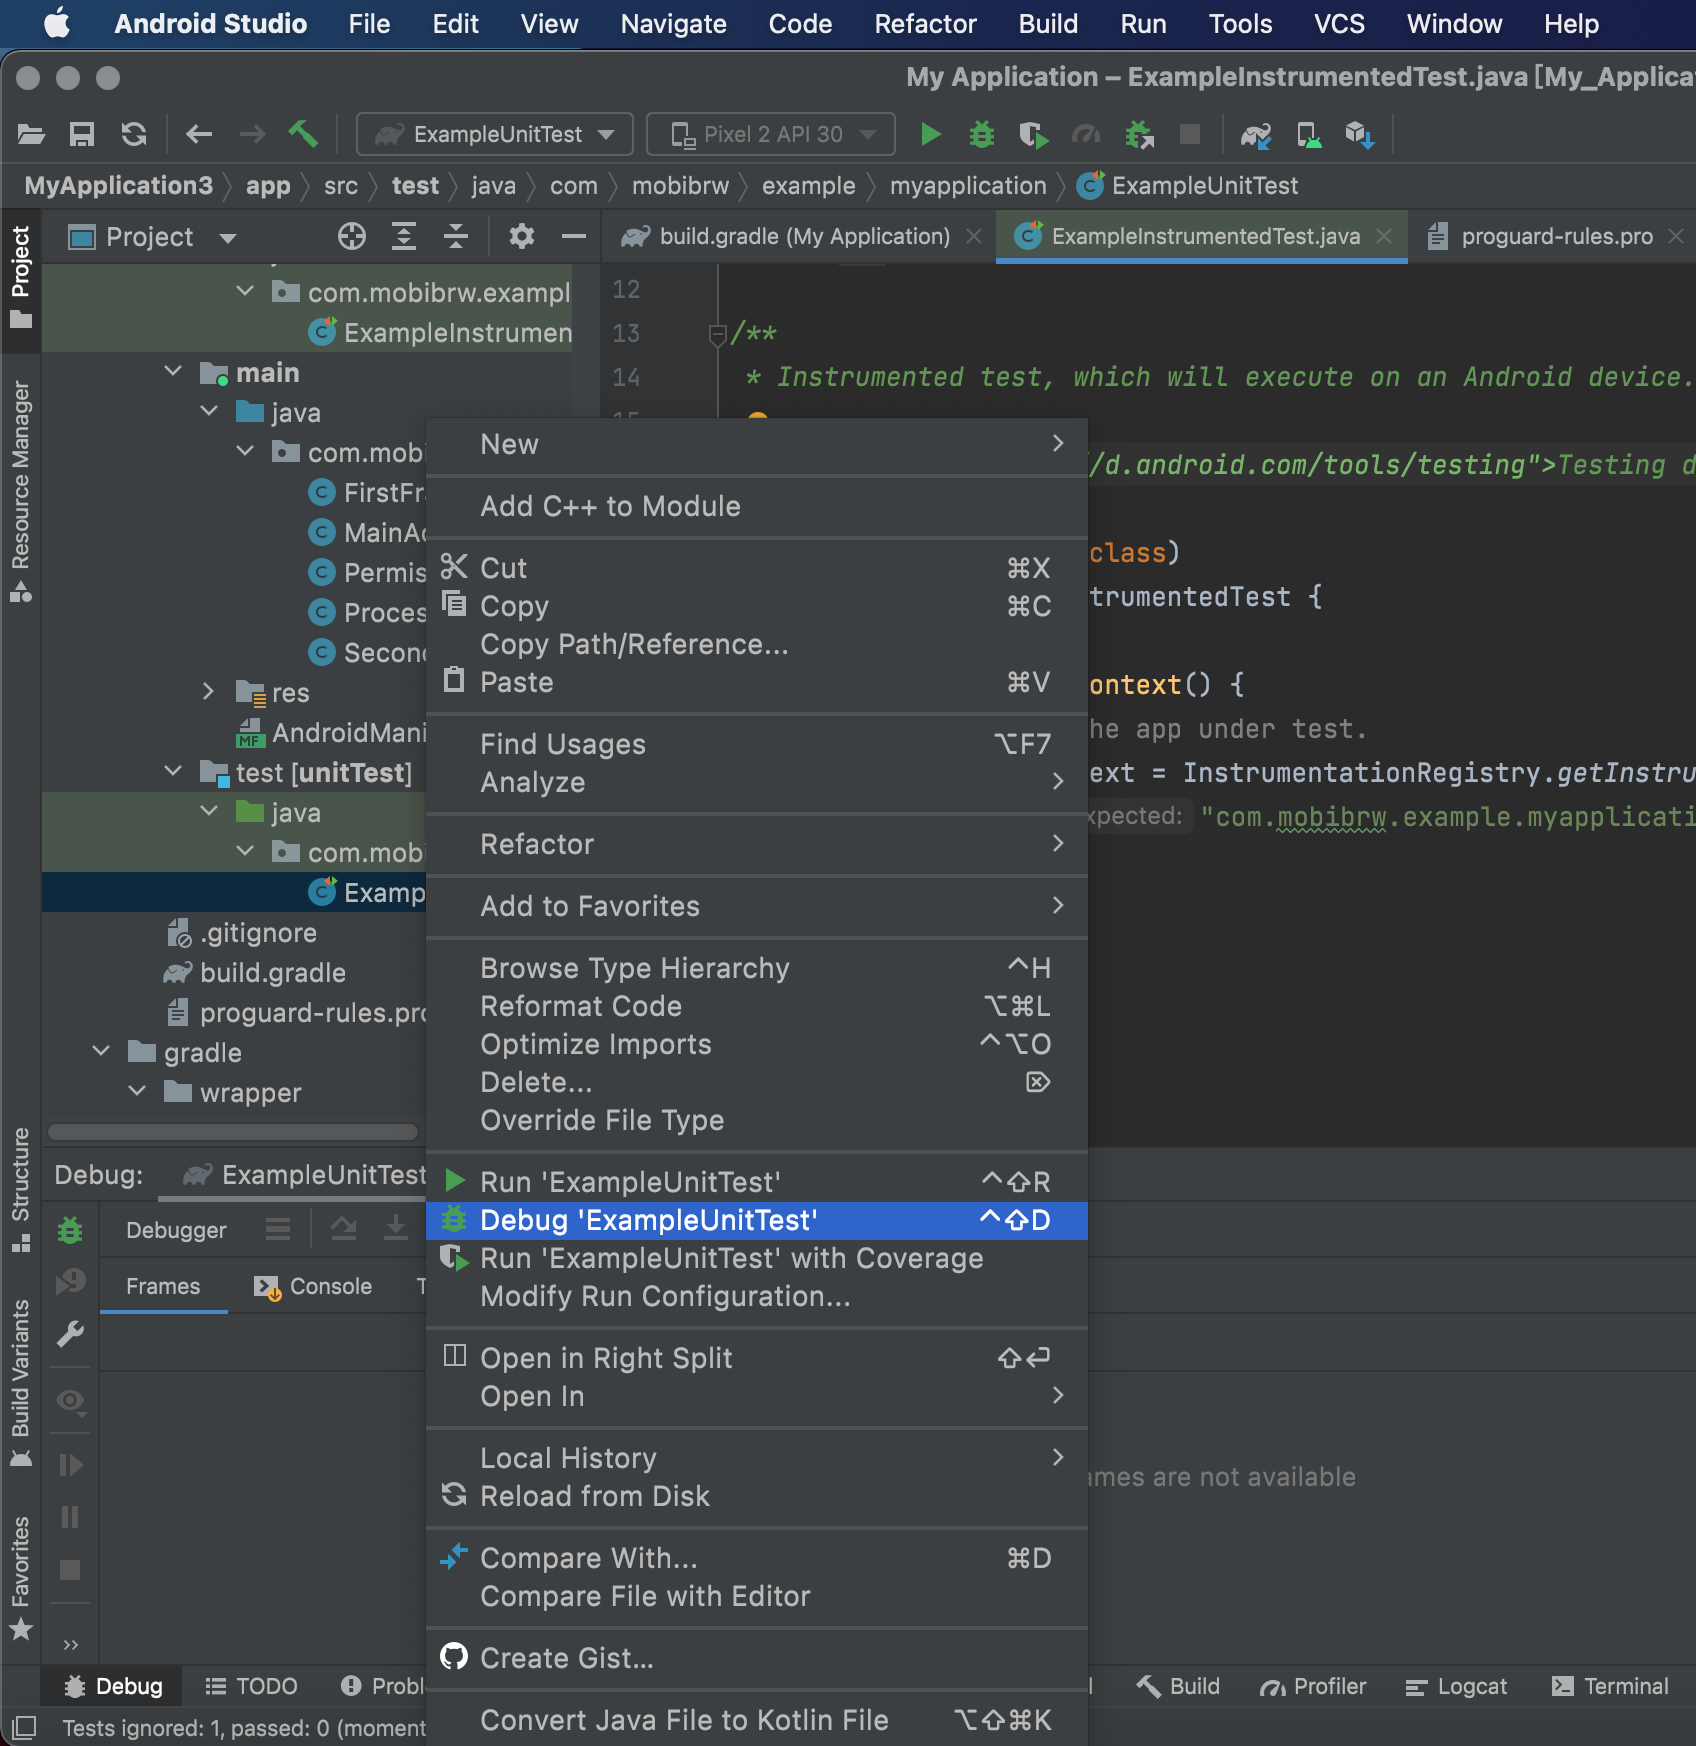Collapse the gradle folder in tree

tap(101, 1051)
